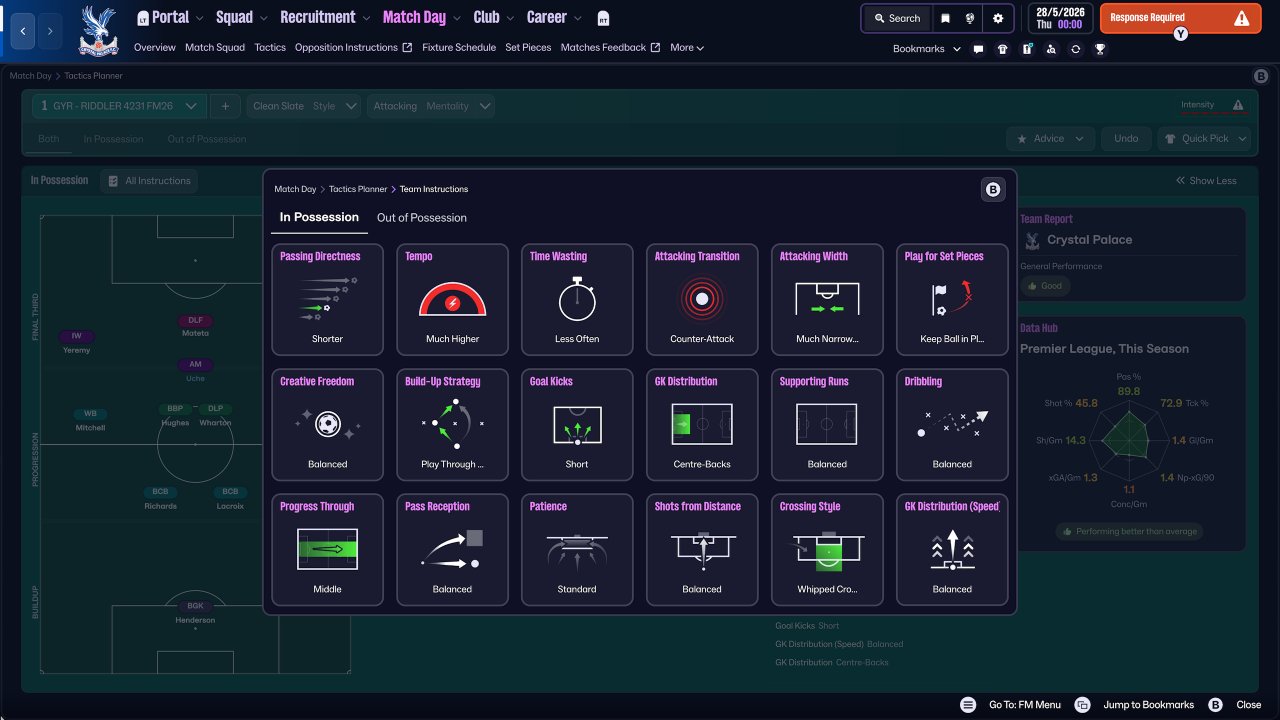The image size is (1280, 720).
Task: Open the Dribbling instruction card
Action: click(952, 424)
